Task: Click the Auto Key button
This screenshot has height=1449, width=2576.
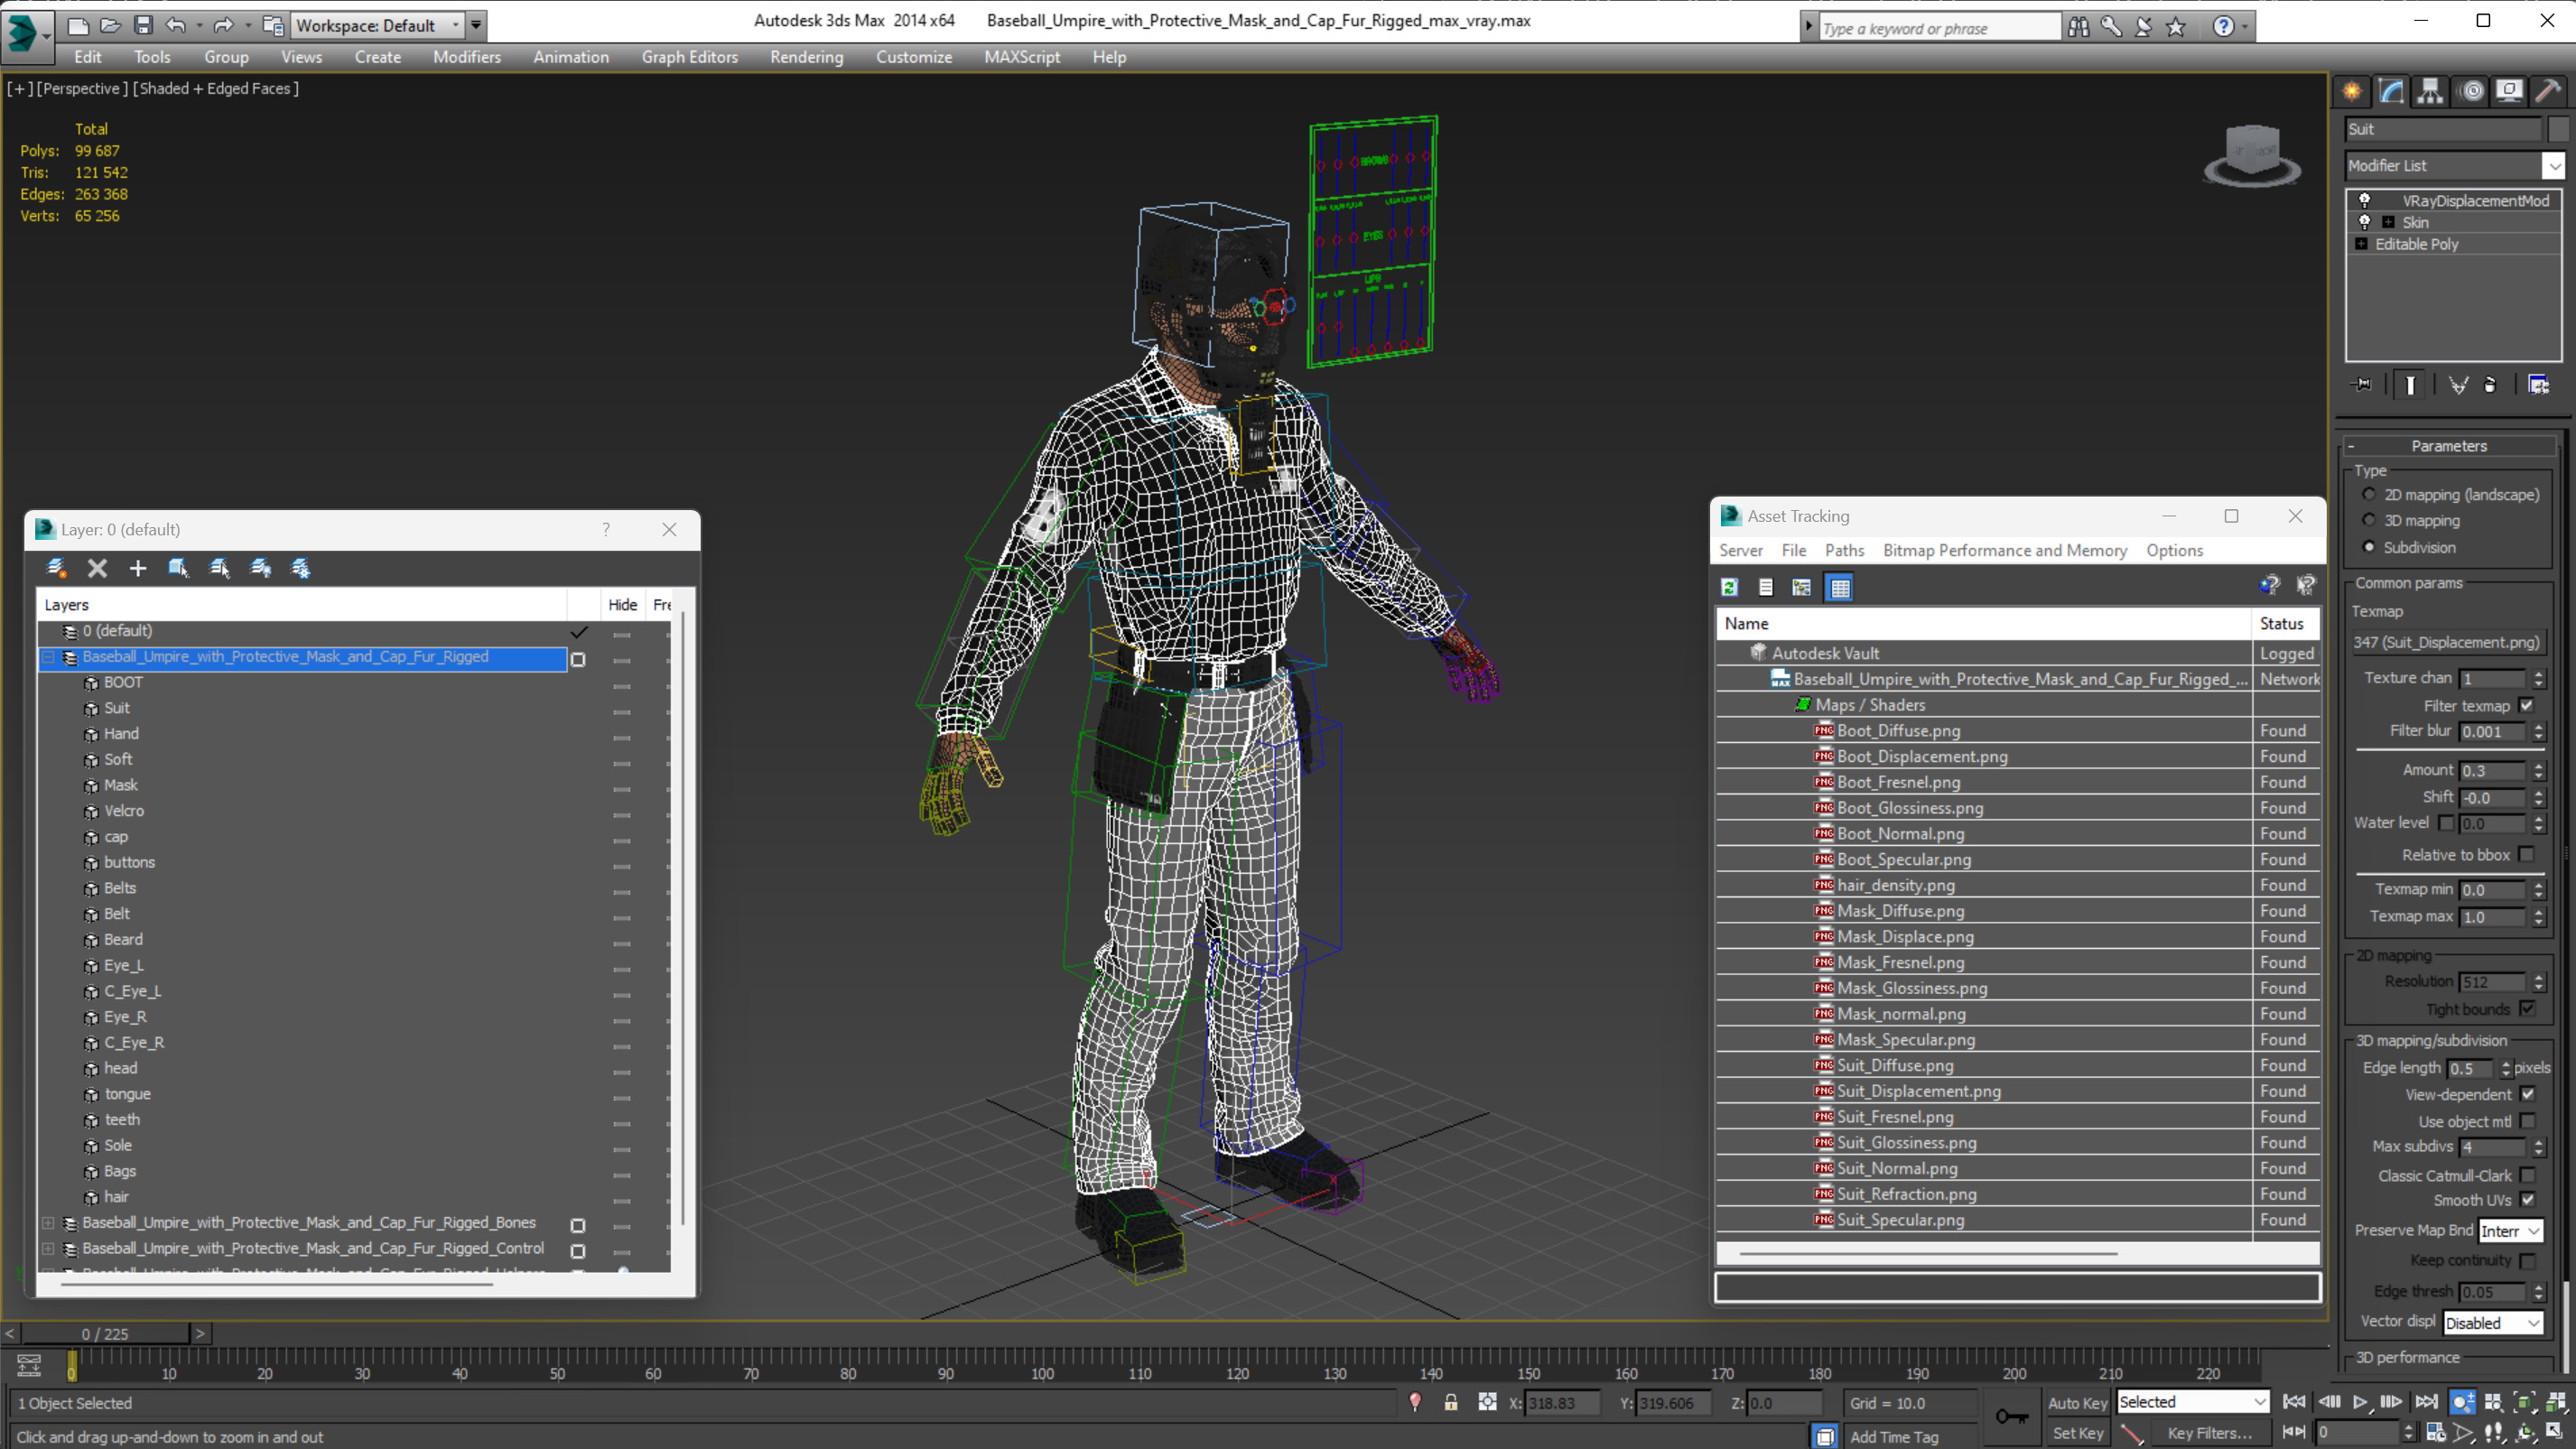Action: (x=2077, y=1402)
